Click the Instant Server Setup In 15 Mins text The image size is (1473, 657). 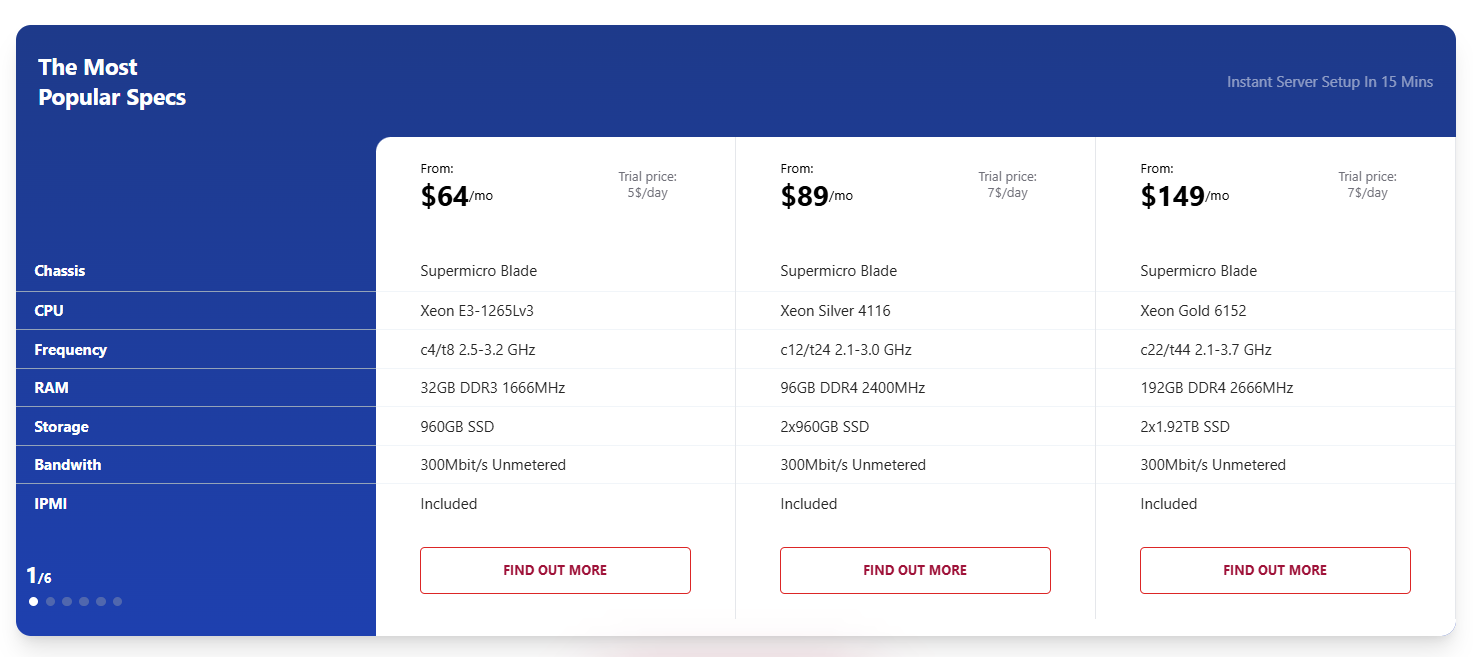click(1329, 81)
